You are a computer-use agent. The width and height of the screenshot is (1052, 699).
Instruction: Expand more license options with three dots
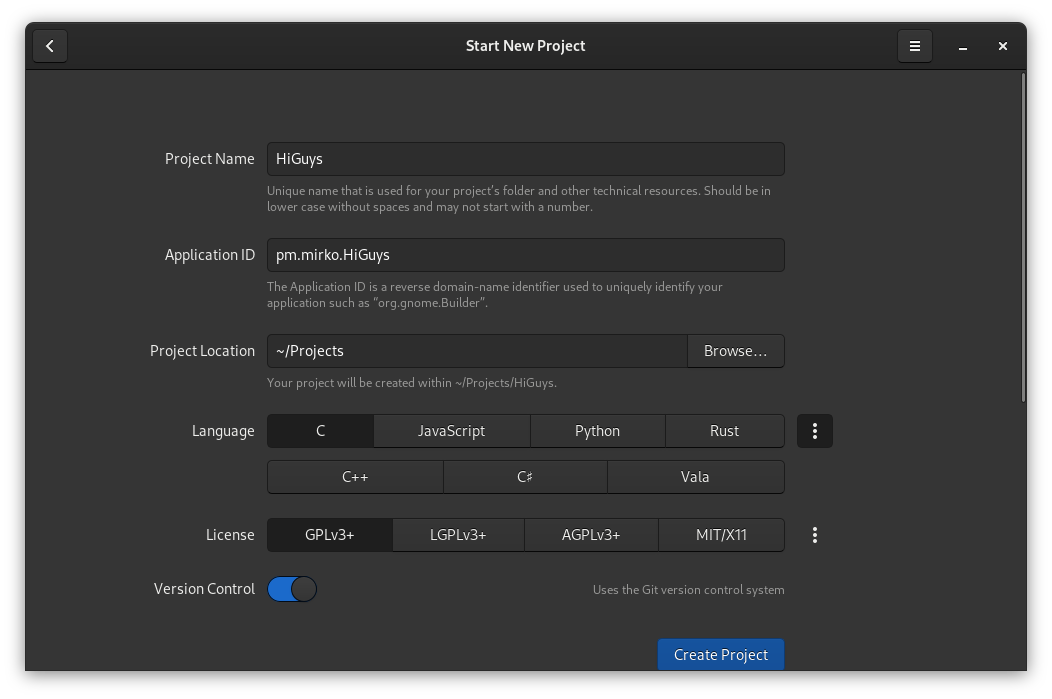[x=814, y=535]
